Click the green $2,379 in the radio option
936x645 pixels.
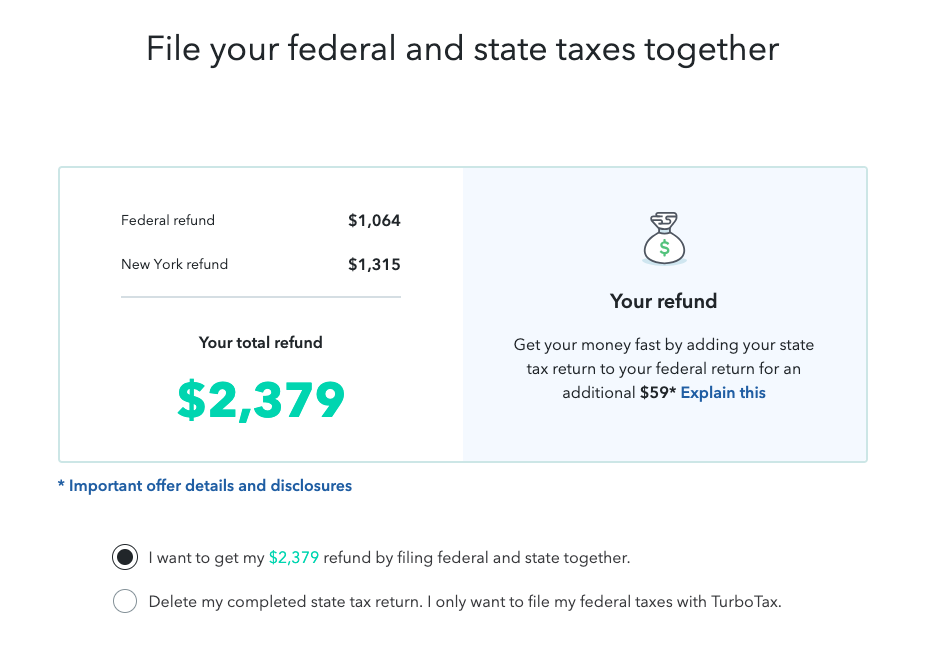[x=294, y=557]
